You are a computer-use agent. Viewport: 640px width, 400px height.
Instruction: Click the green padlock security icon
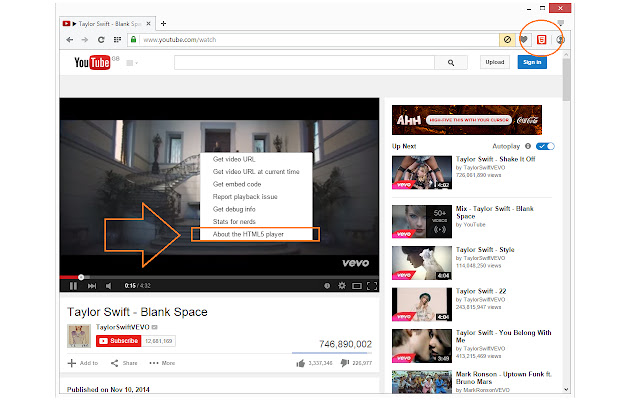pyautogui.click(x=133, y=40)
